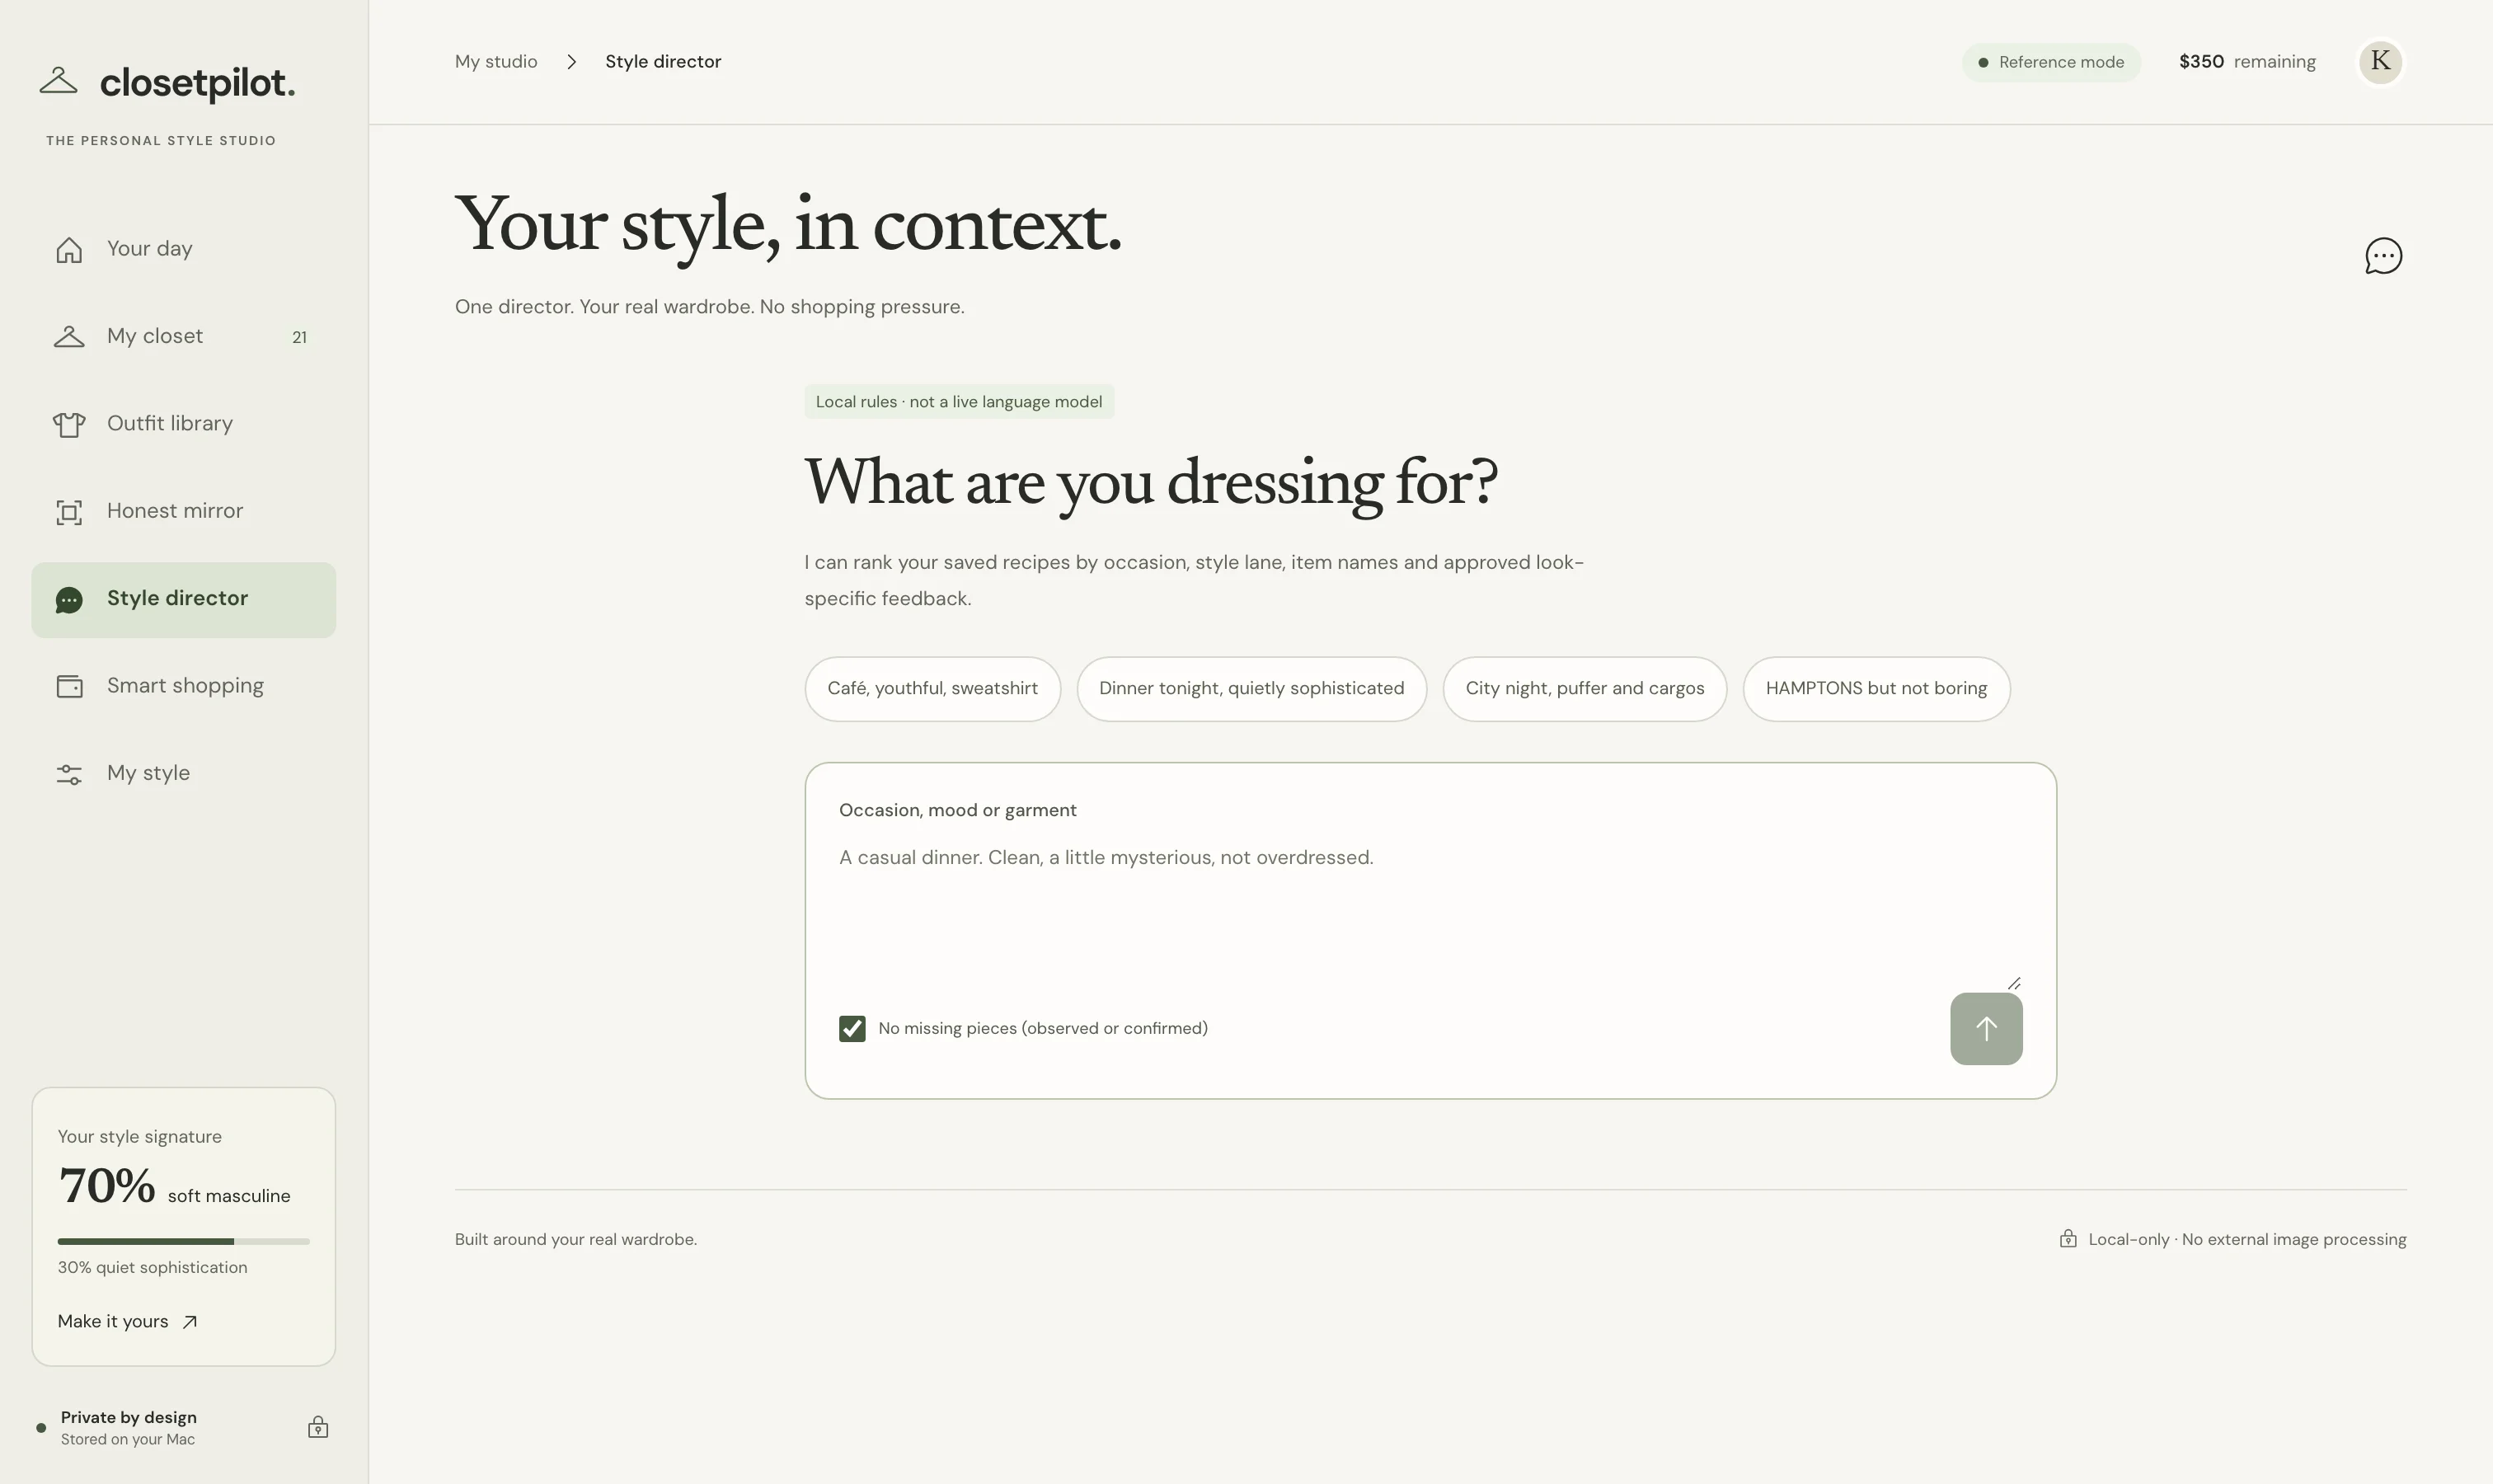Click the Reference mode badge
Viewport: 2493px width, 1484px height.
pos(2050,62)
